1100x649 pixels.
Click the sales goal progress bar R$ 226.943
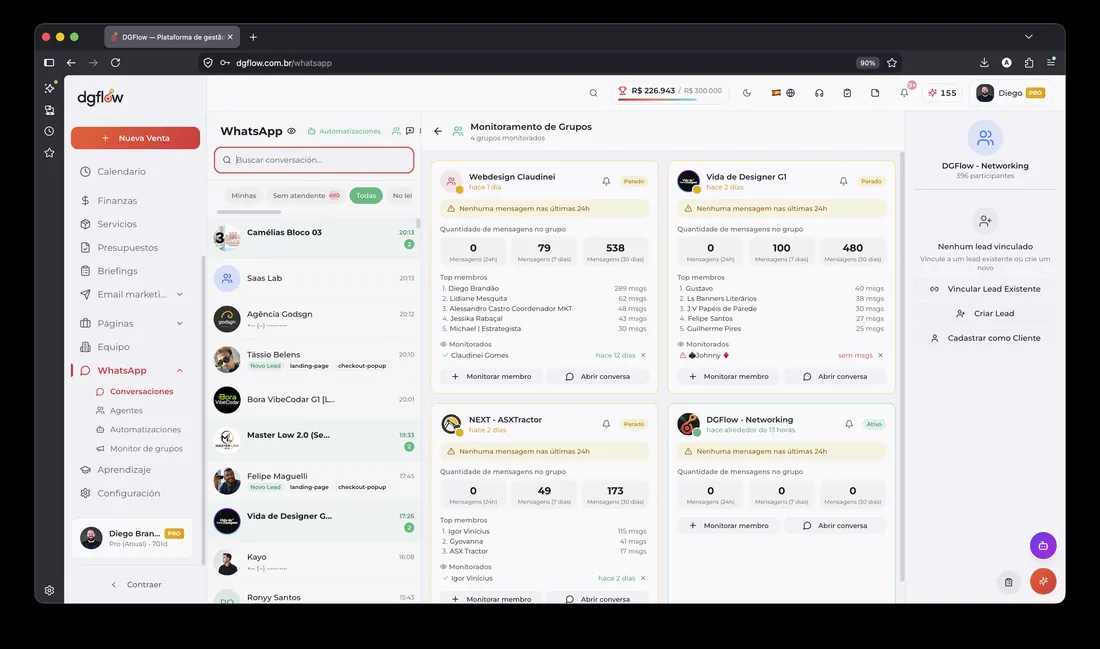(670, 92)
